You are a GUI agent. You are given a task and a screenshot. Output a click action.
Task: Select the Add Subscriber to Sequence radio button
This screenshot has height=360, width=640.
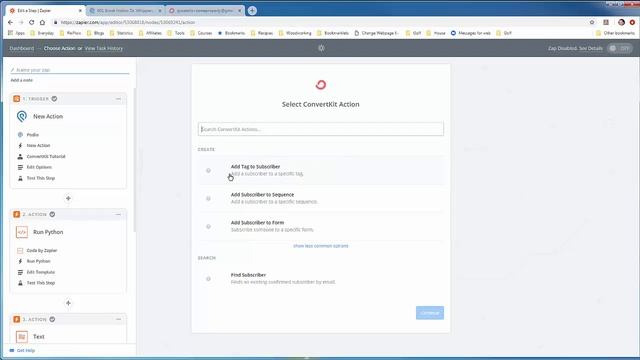[x=209, y=199]
